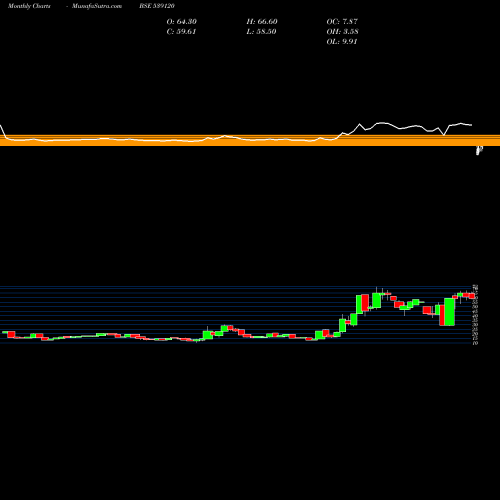Click the tallest green candlestick near the chart's right end

[450, 312]
